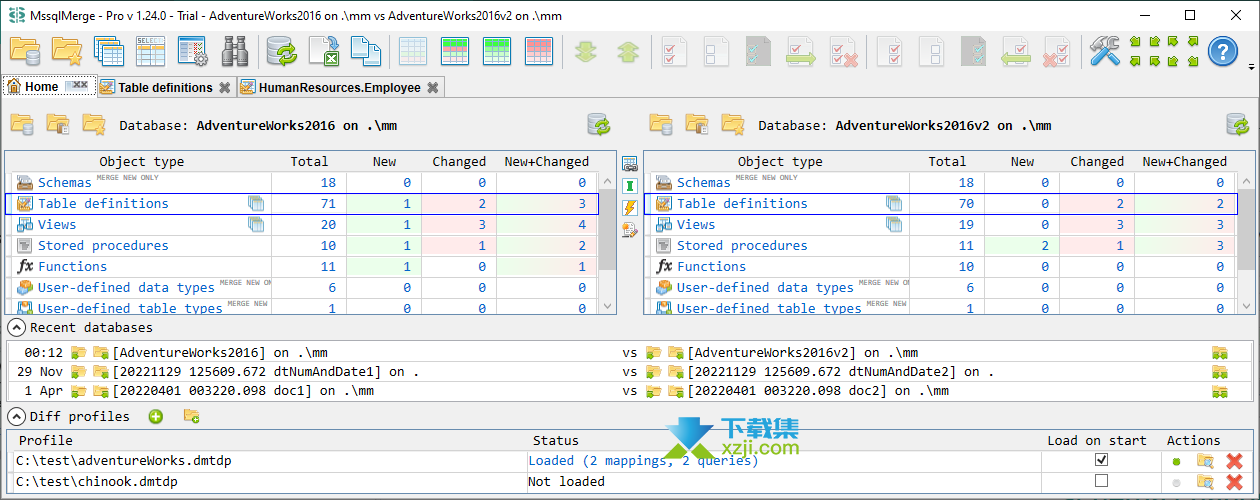
Task: Open both databases of dtNumAndDate1 row
Action: (1219, 372)
